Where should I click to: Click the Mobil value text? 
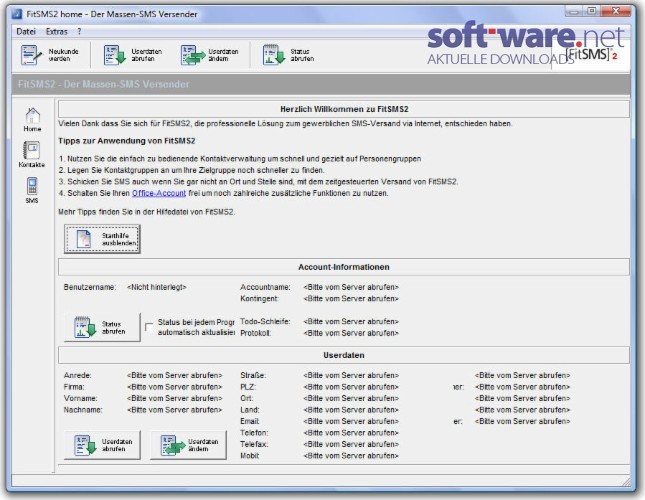(x=351, y=456)
